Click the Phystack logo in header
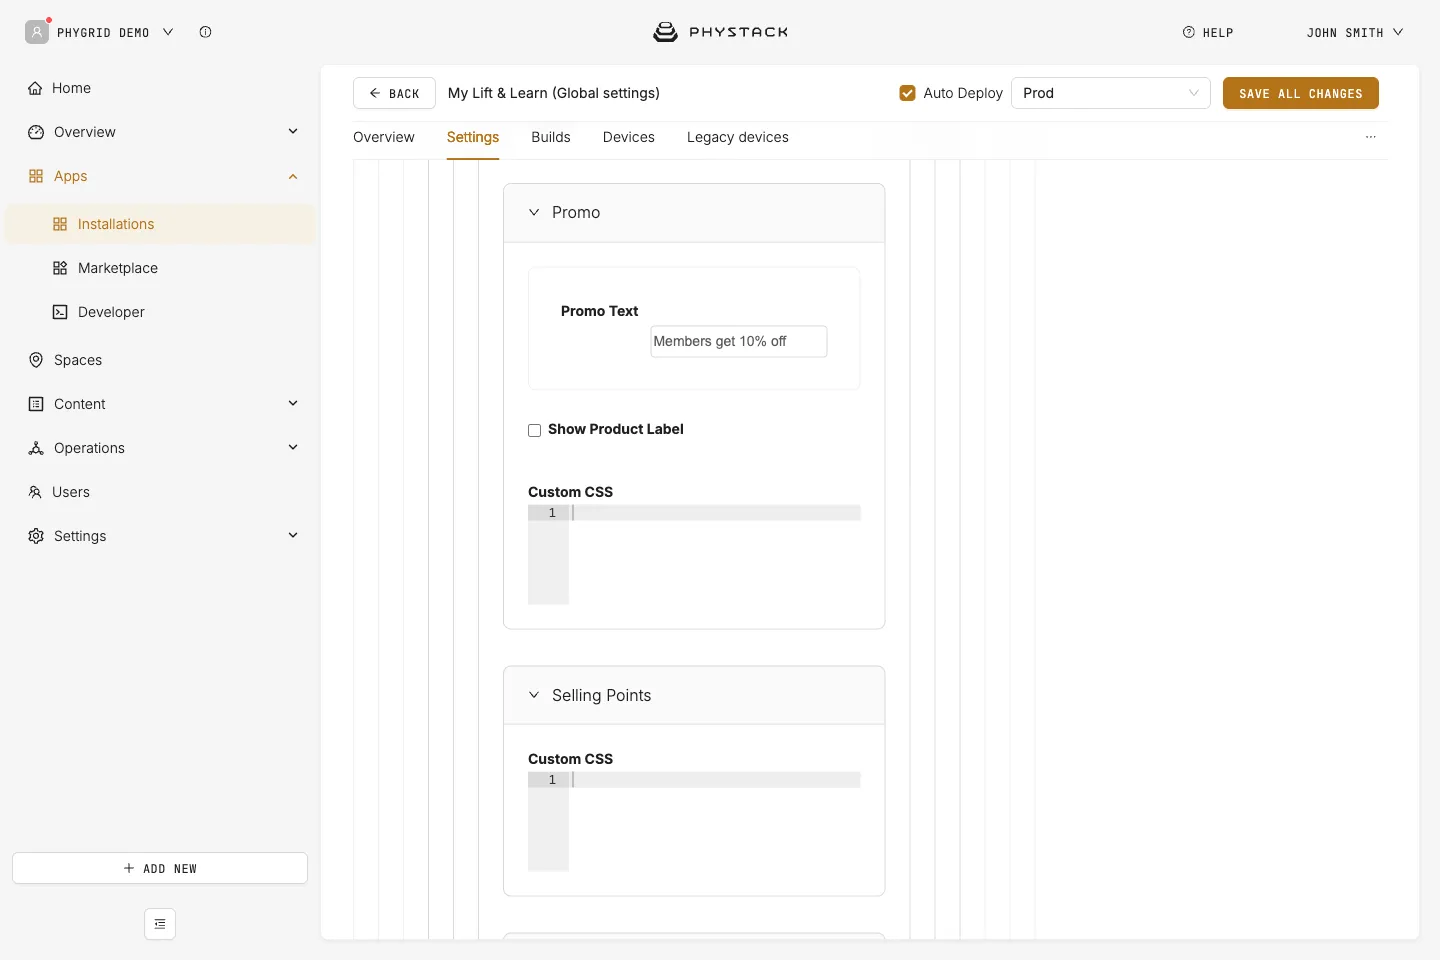Image resolution: width=1440 pixels, height=960 pixels. [720, 32]
